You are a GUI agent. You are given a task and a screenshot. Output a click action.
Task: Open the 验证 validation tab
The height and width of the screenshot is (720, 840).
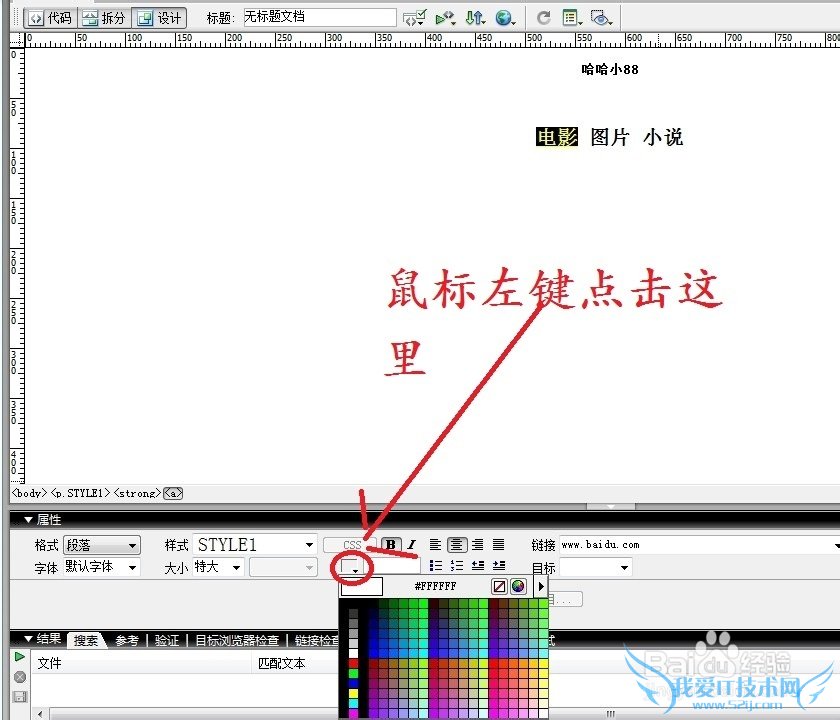point(167,640)
